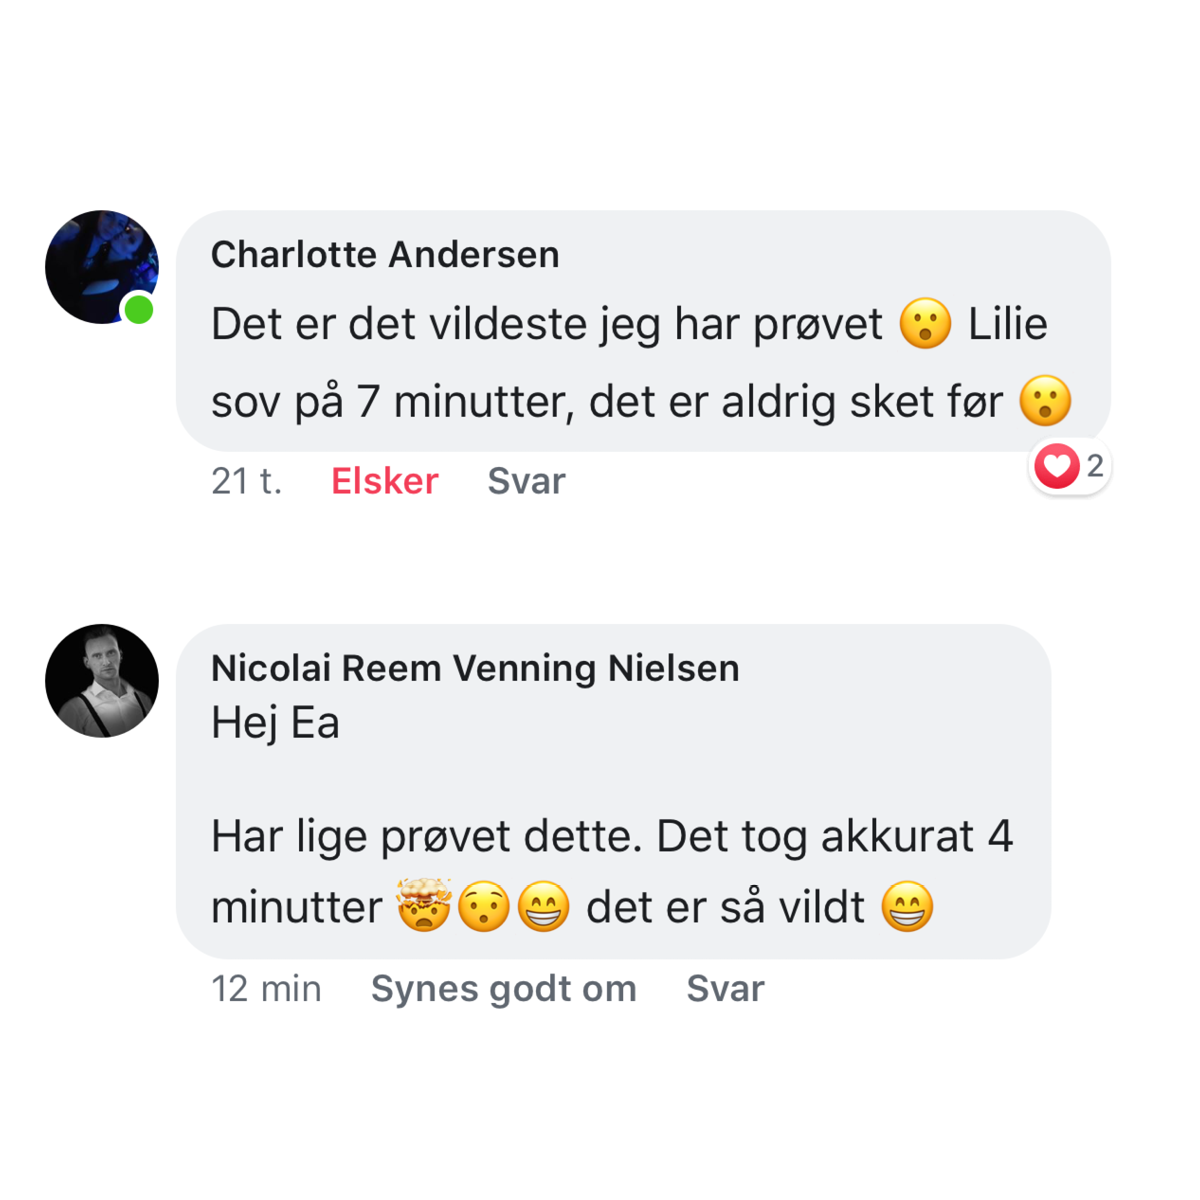This screenshot has width=1200, height=1200.
Task: Click the grinning emoji after 'vildt'
Action: 907,908
